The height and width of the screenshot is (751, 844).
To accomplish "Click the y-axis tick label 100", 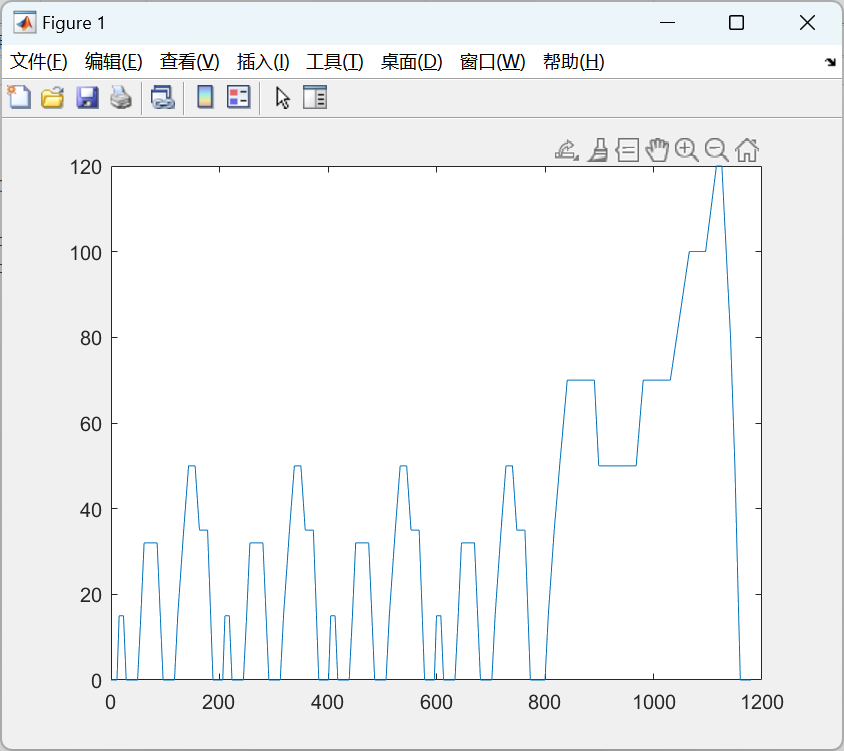I will (x=86, y=253).
